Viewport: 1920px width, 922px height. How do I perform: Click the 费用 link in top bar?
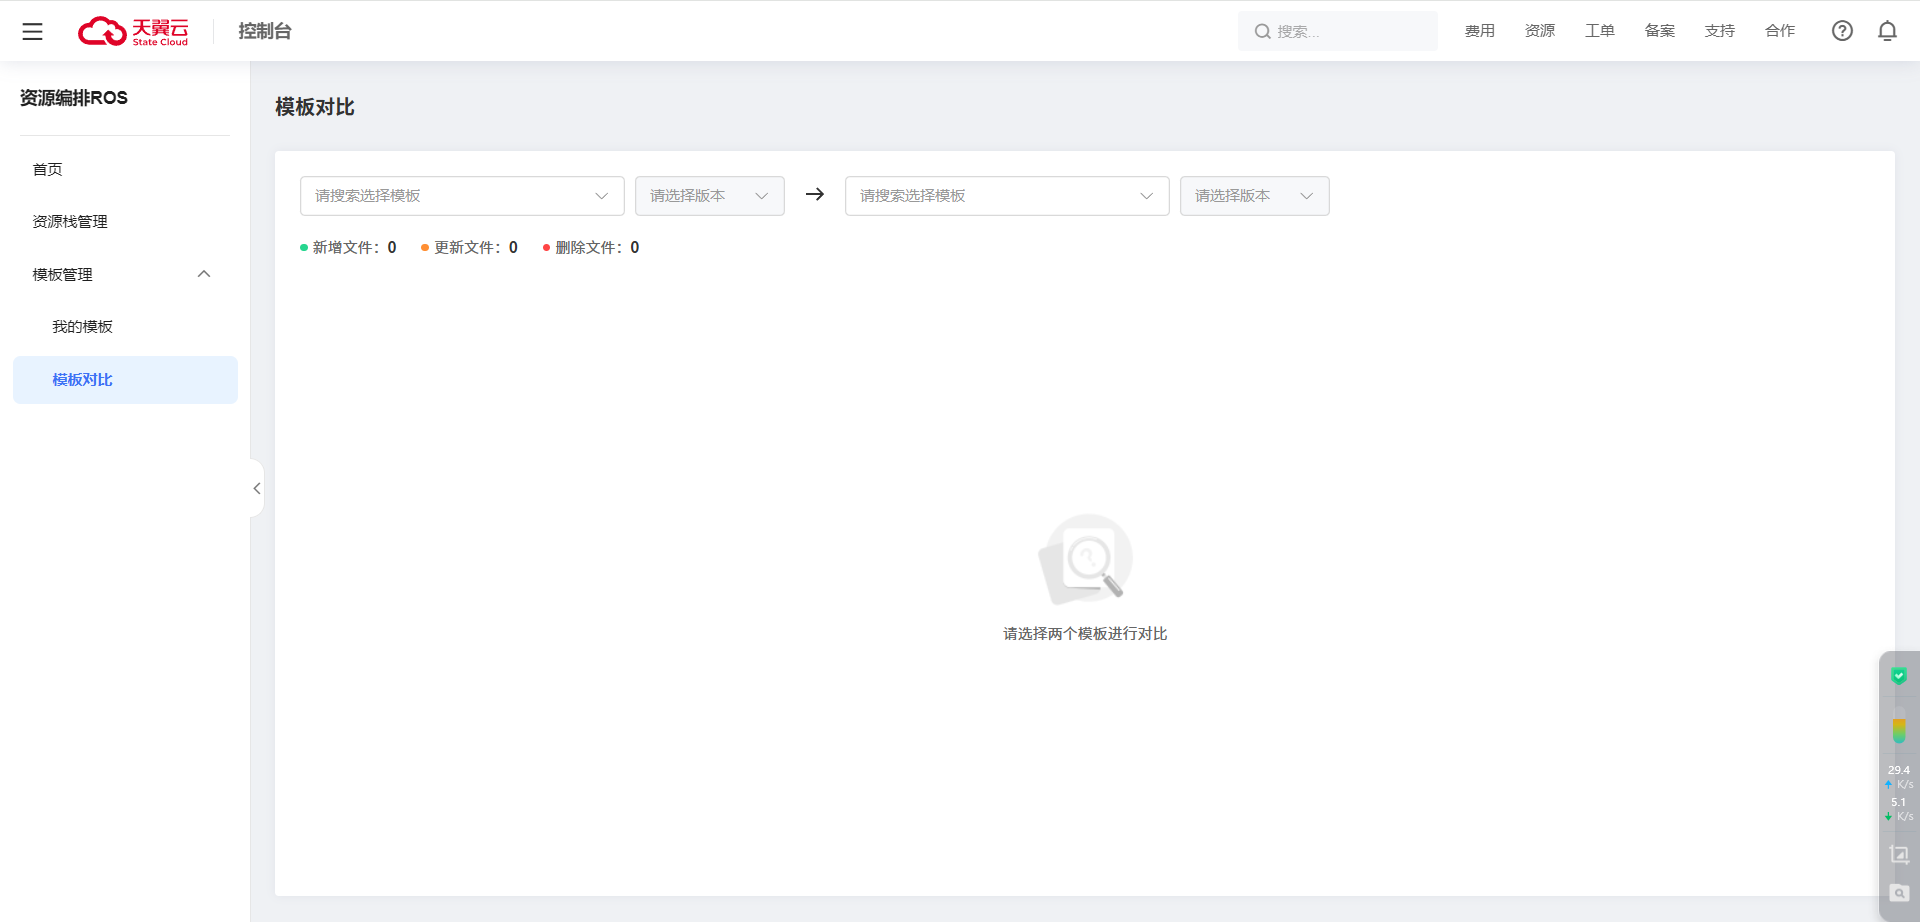point(1479,31)
